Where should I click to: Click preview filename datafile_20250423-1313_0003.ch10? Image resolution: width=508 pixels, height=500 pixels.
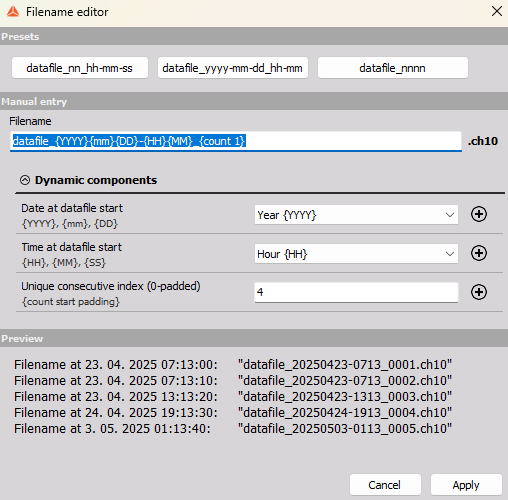tap(345, 396)
